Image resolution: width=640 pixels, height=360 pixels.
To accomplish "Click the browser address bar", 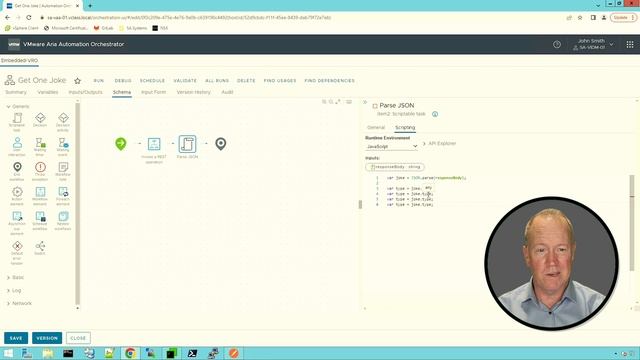I will [x=302, y=18].
